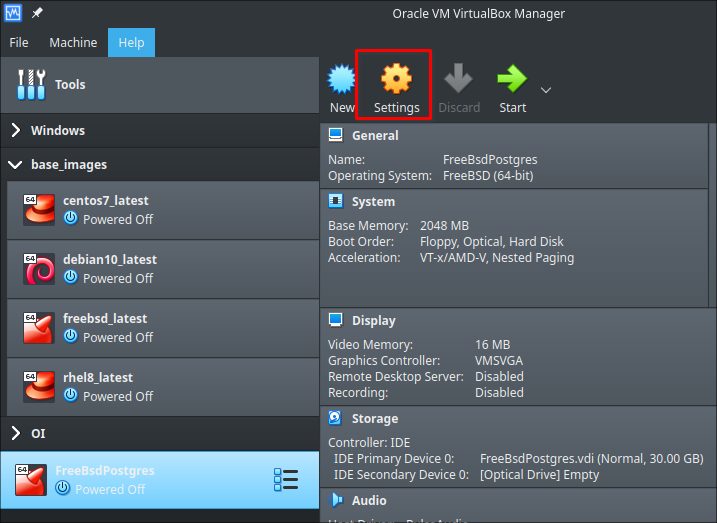Click the rhel8_latest red hat OS icon
717x523 pixels.
[39, 387]
